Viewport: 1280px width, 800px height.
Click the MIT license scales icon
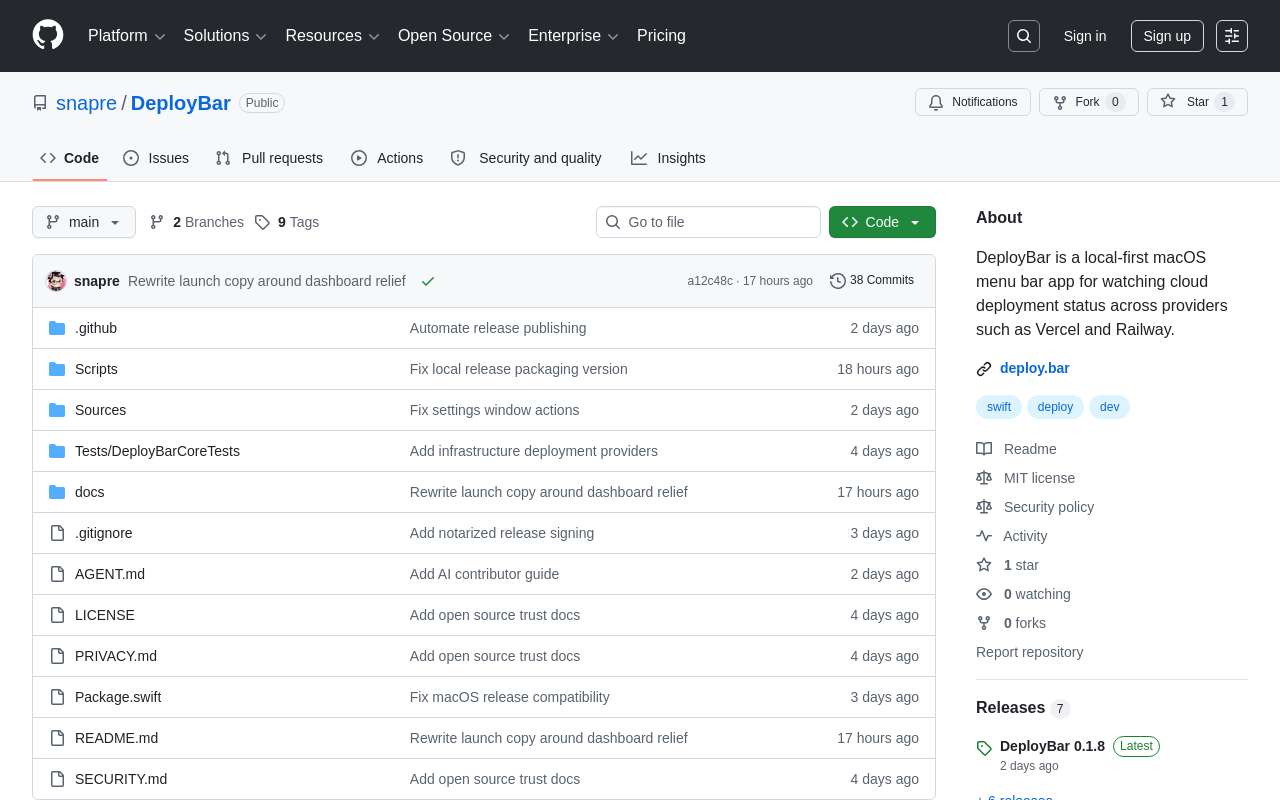tap(984, 478)
